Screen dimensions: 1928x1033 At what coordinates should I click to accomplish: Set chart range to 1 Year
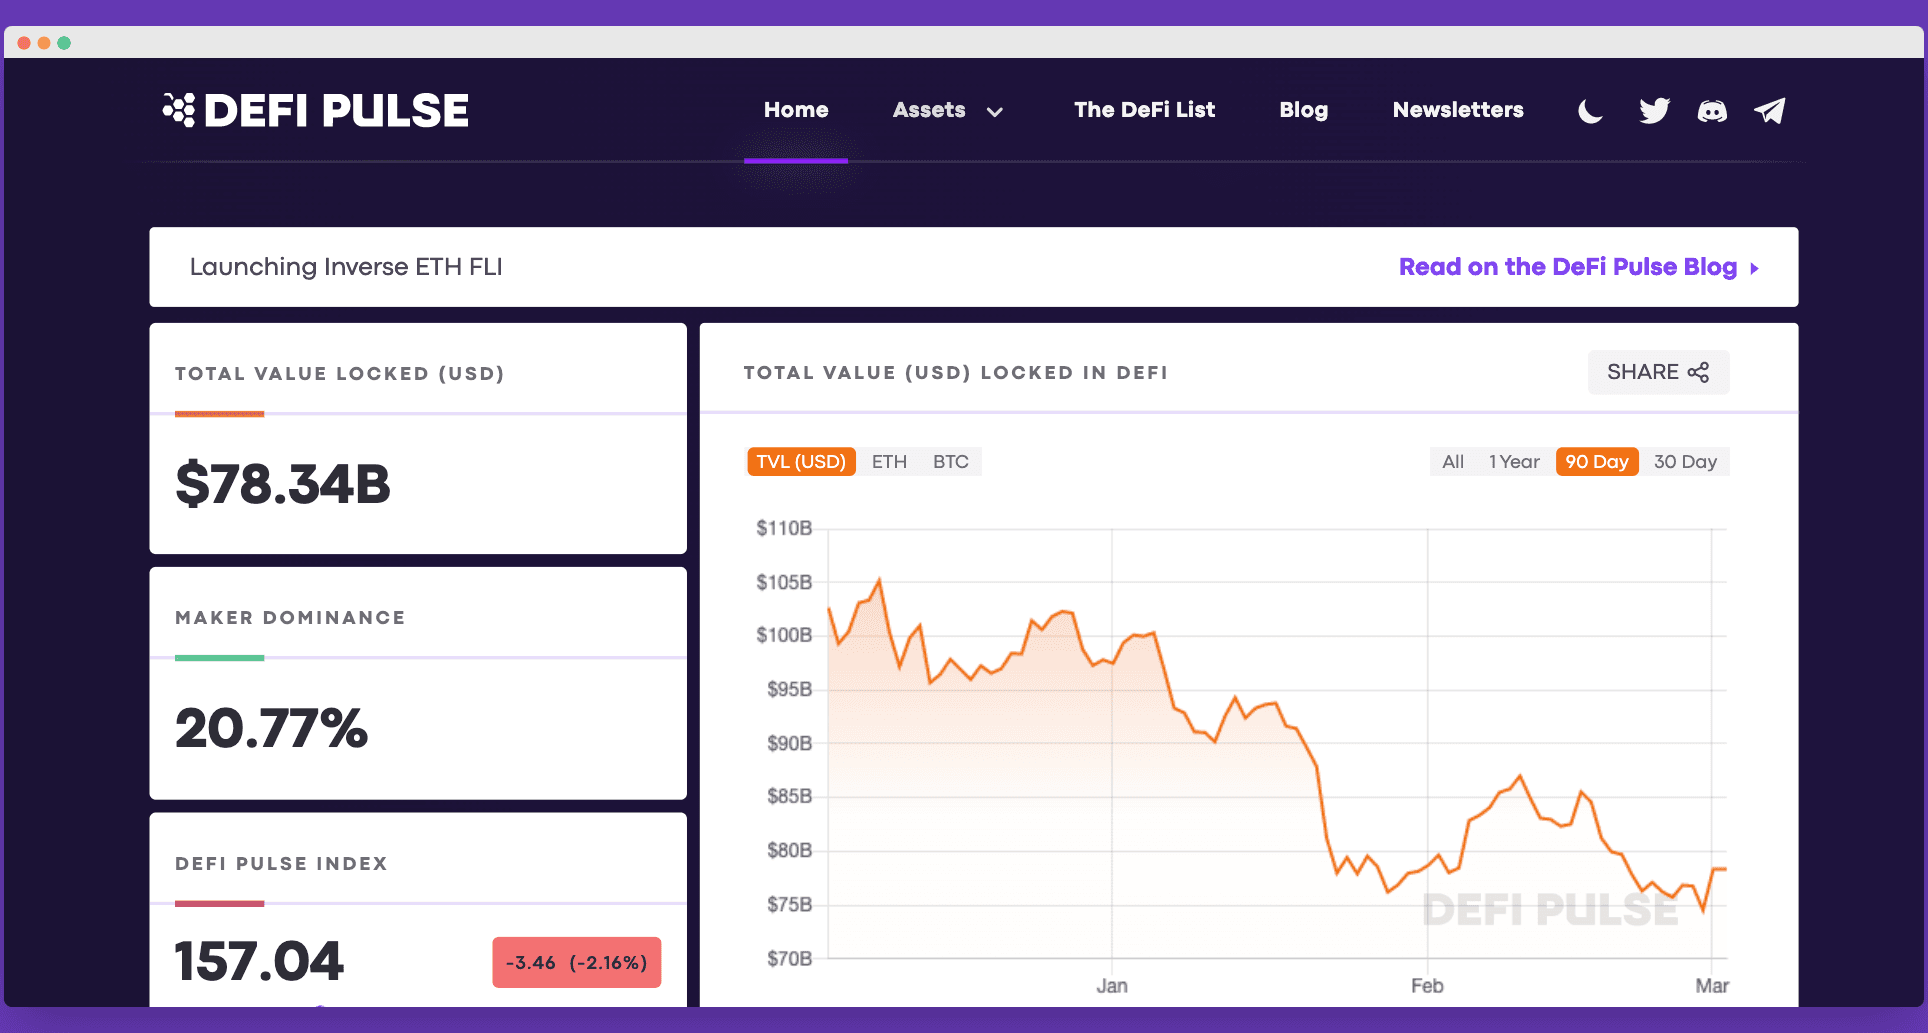1514,462
